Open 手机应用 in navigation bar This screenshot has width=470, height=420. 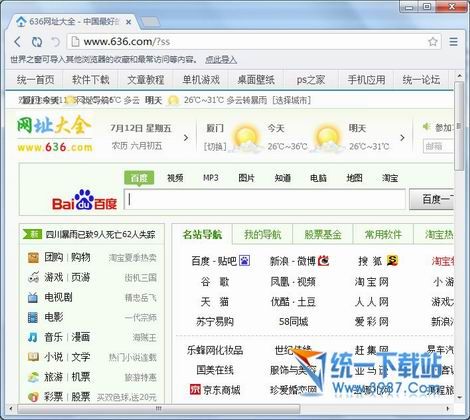tap(366, 80)
